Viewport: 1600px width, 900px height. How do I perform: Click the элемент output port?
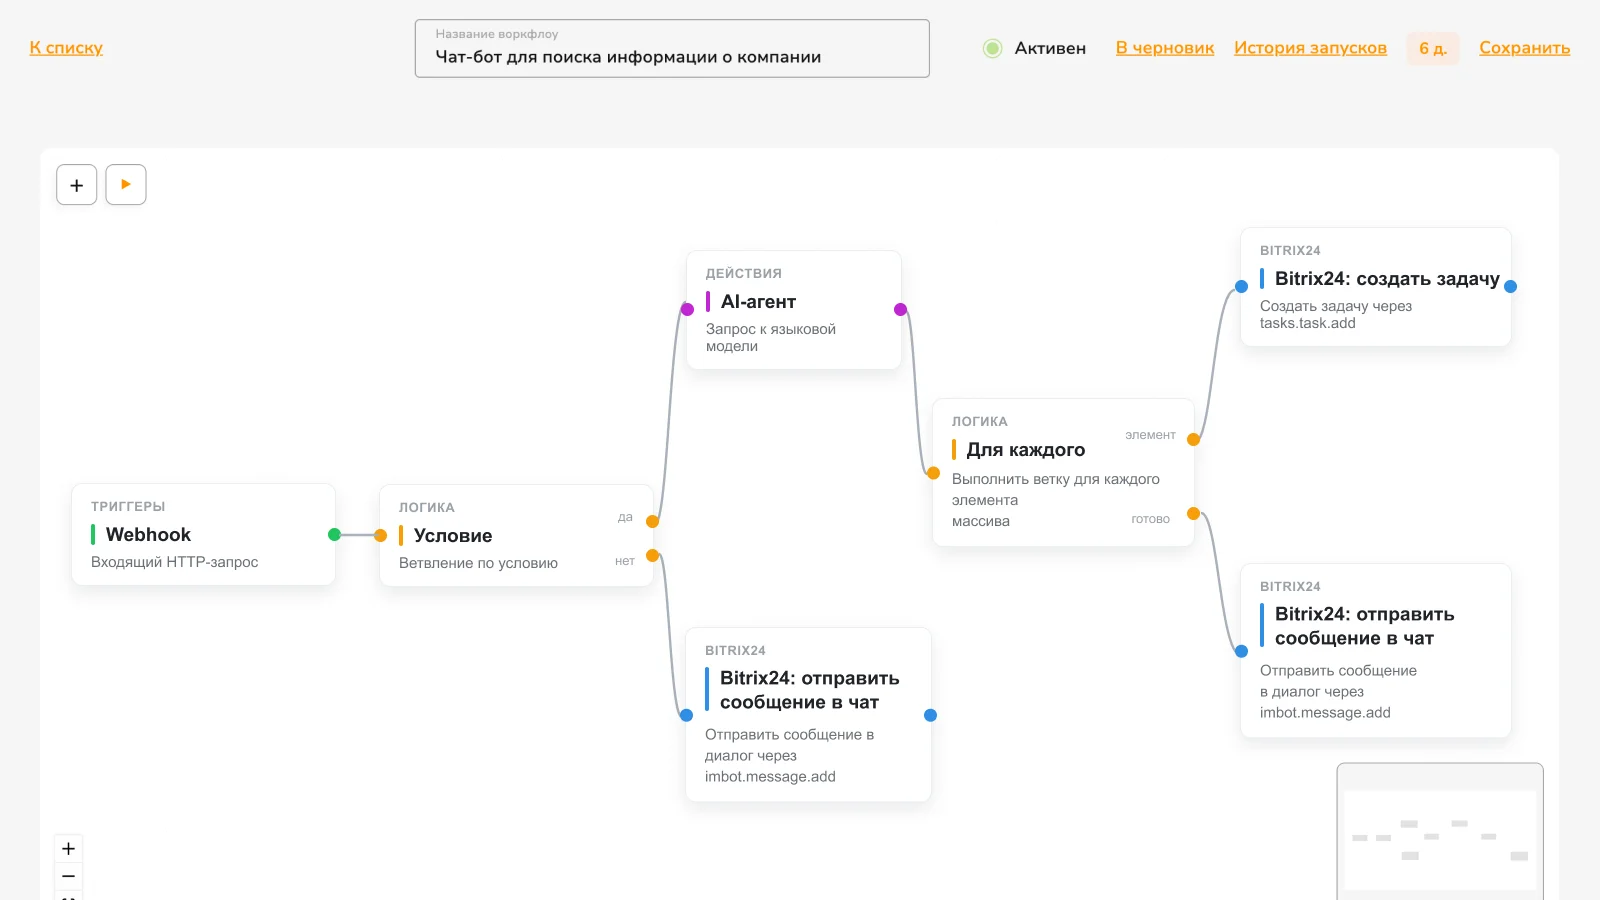[x=1193, y=439]
